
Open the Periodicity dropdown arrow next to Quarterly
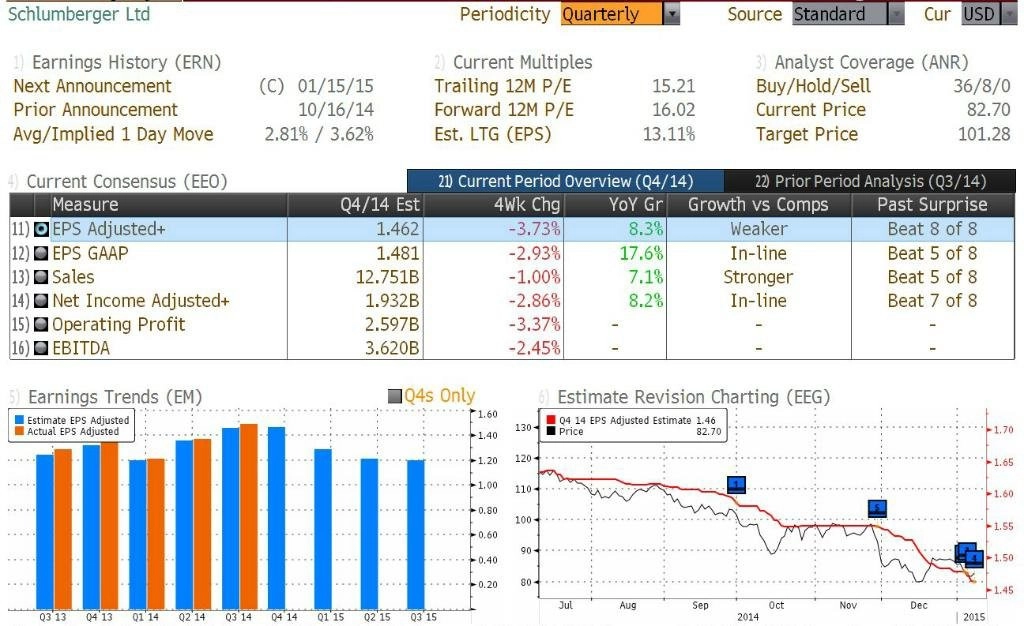pos(671,14)
